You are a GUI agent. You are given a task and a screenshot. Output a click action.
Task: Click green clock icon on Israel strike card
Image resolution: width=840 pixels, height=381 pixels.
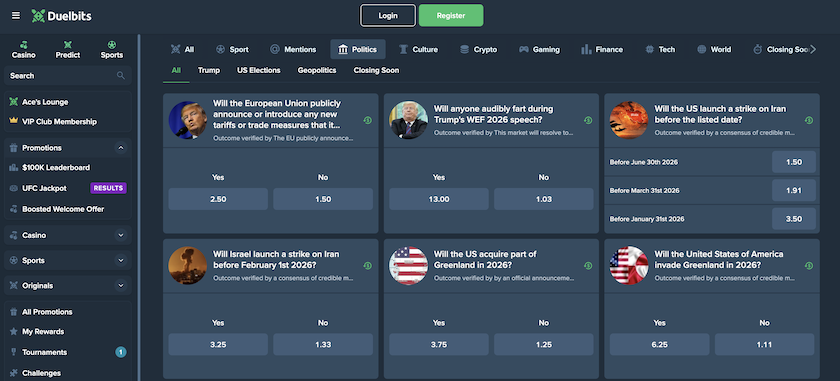coord(368,266)
